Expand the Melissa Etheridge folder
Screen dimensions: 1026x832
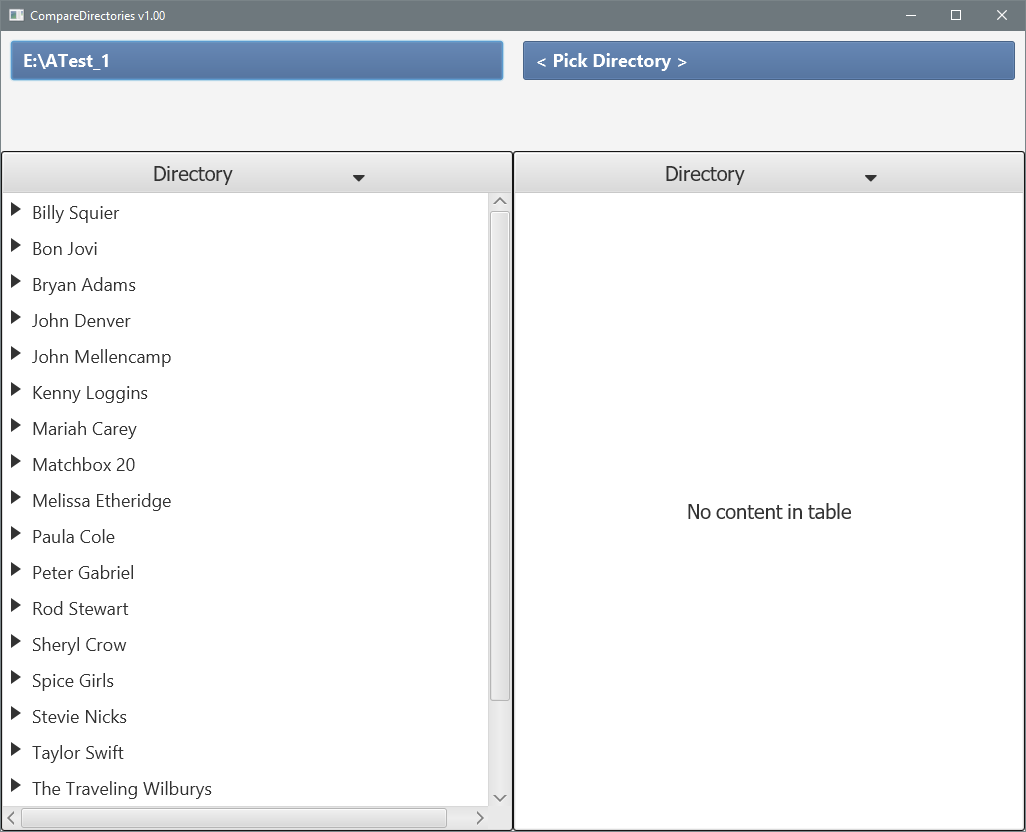pyautogui.click(x=16, y=498)
